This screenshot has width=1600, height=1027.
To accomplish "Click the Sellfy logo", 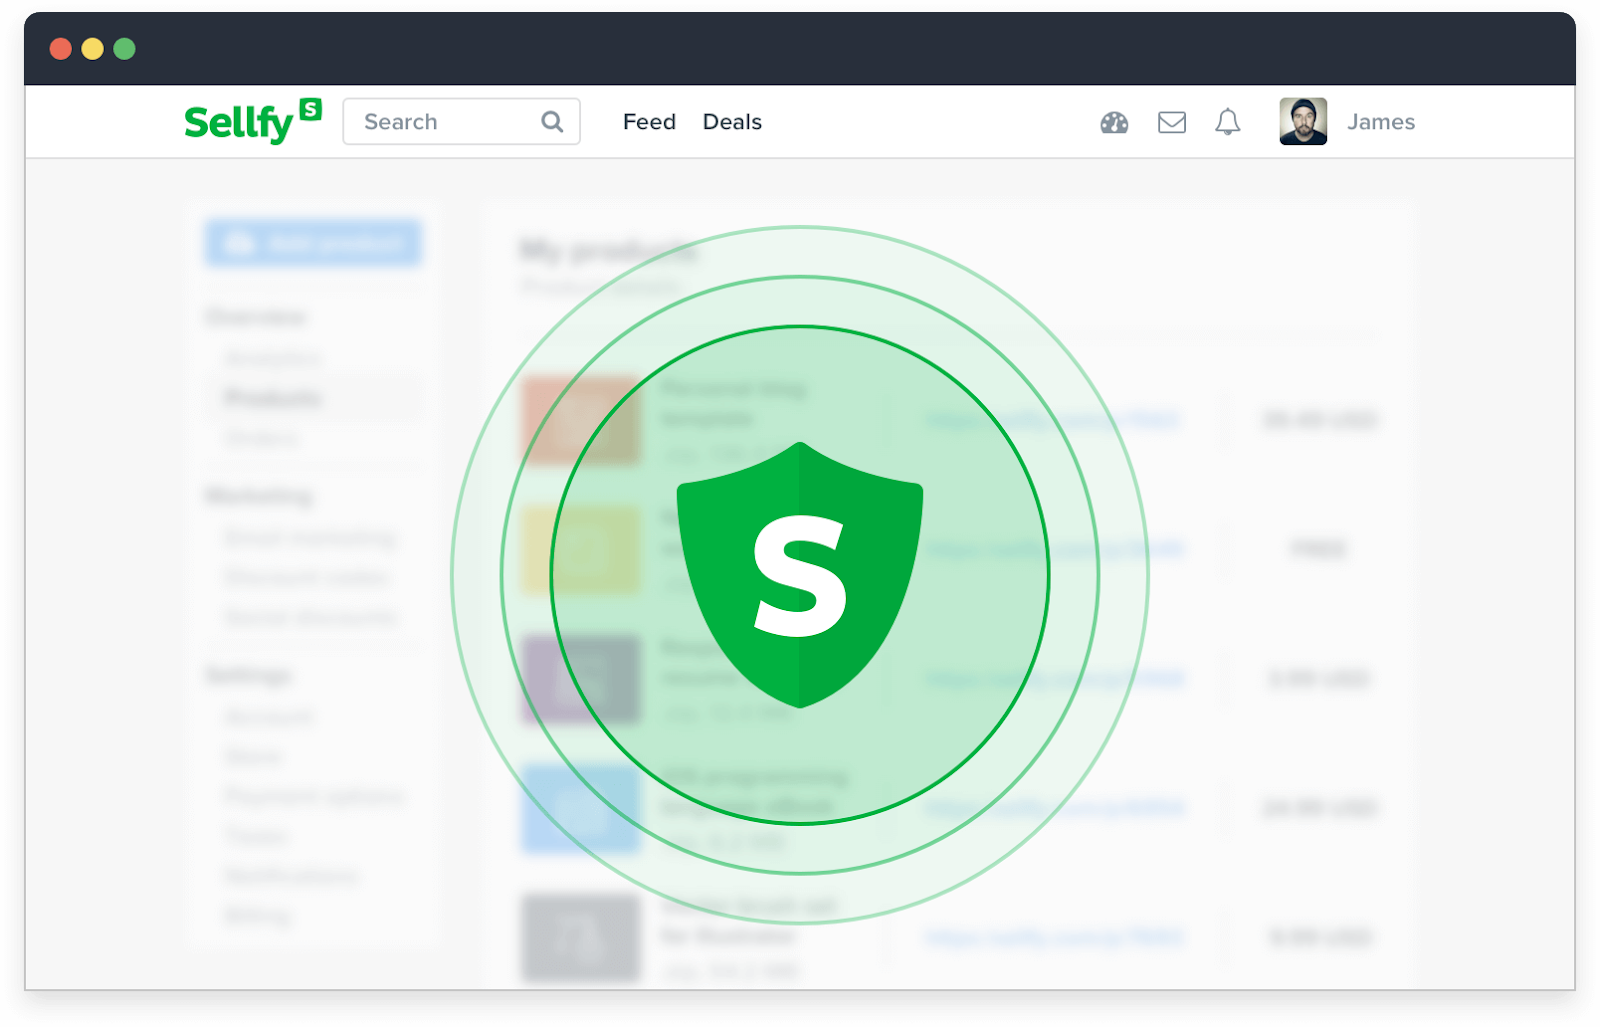I will (253, 121).
